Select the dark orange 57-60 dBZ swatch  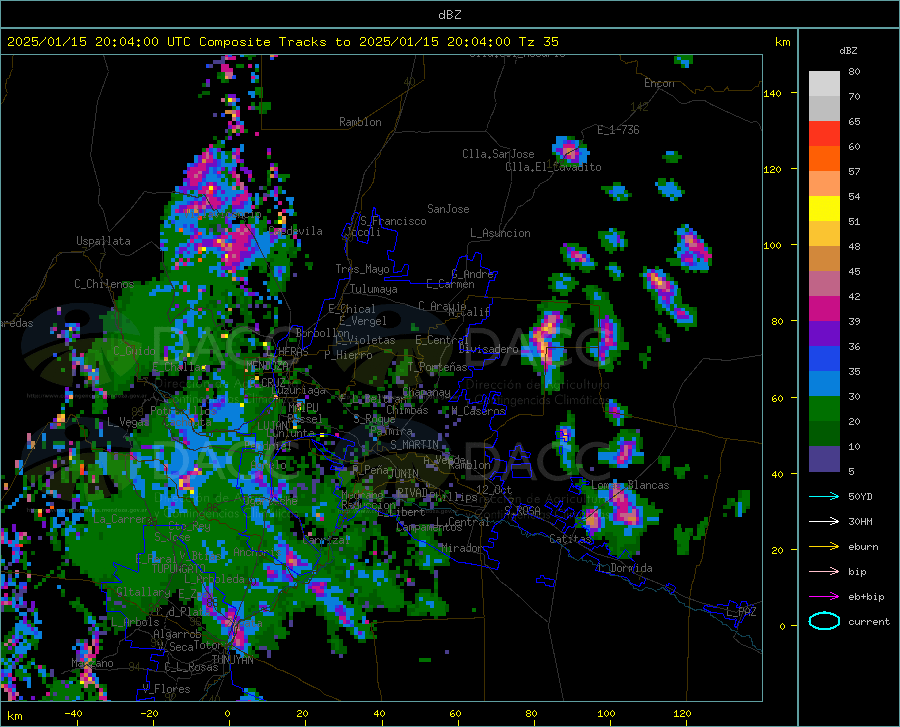tap(824, 159)
